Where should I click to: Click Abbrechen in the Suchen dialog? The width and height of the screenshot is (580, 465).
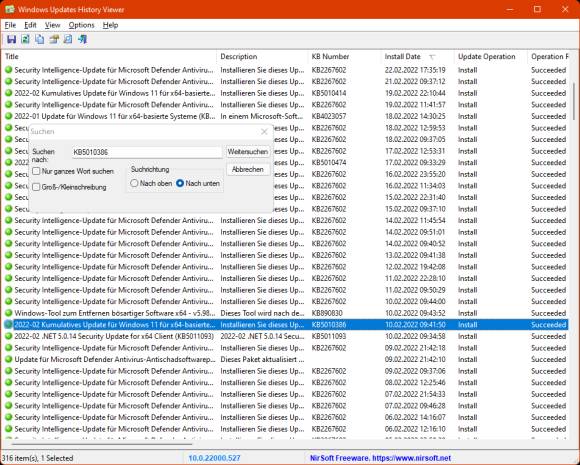click(x=247, y=169)
